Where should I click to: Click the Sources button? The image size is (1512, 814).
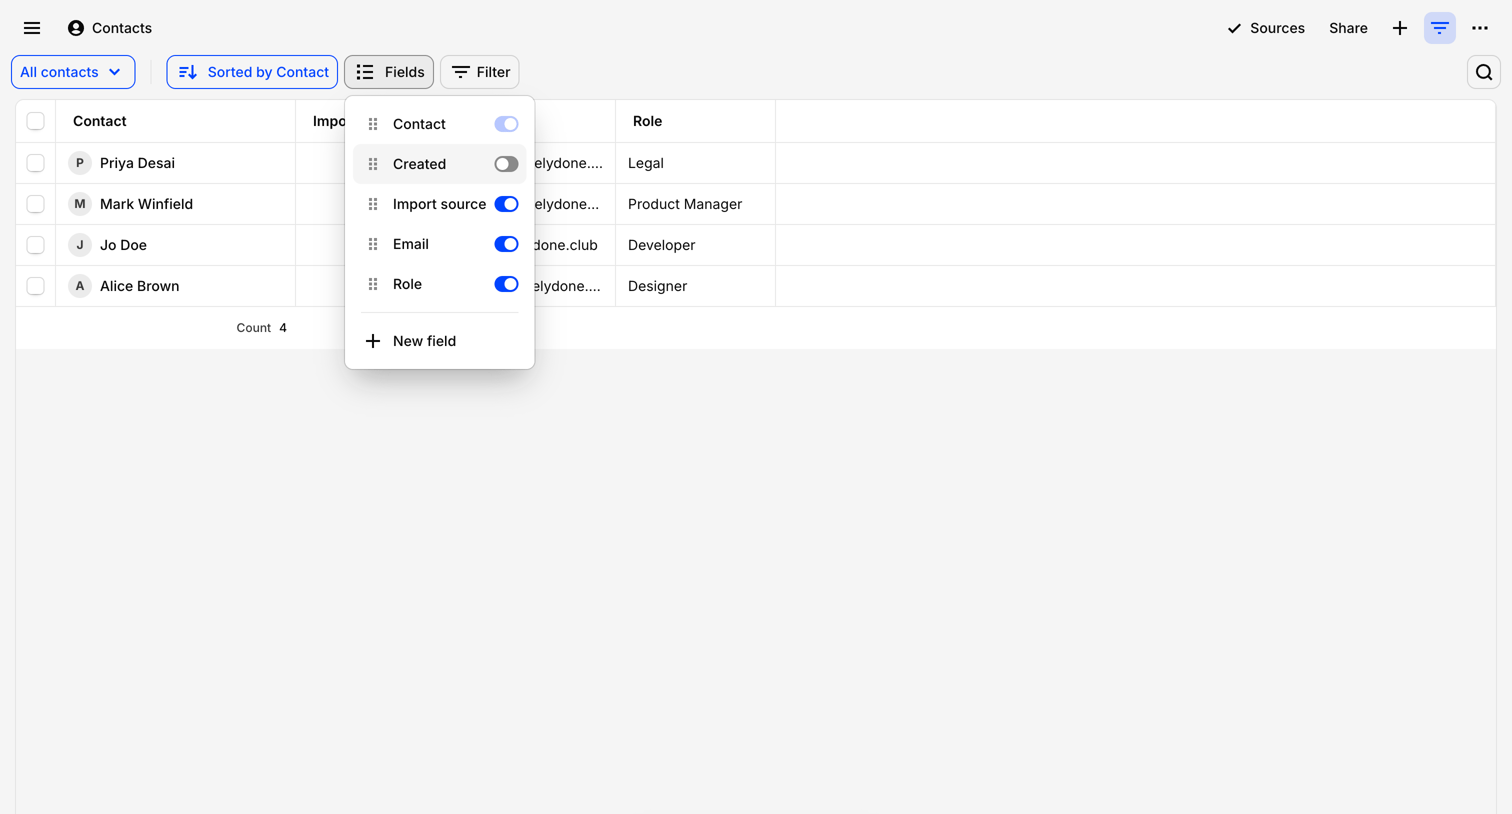[x=1266, y=28]
